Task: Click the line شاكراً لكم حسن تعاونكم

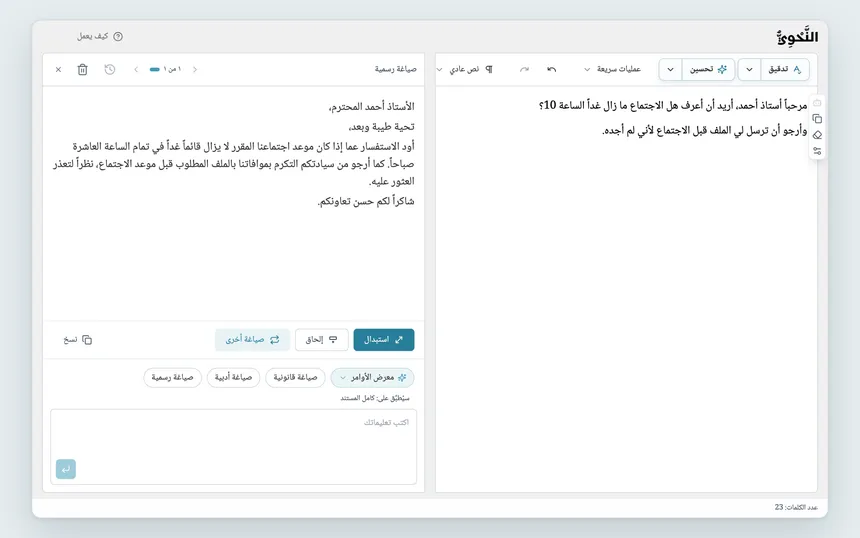Action: click(366, 201)
